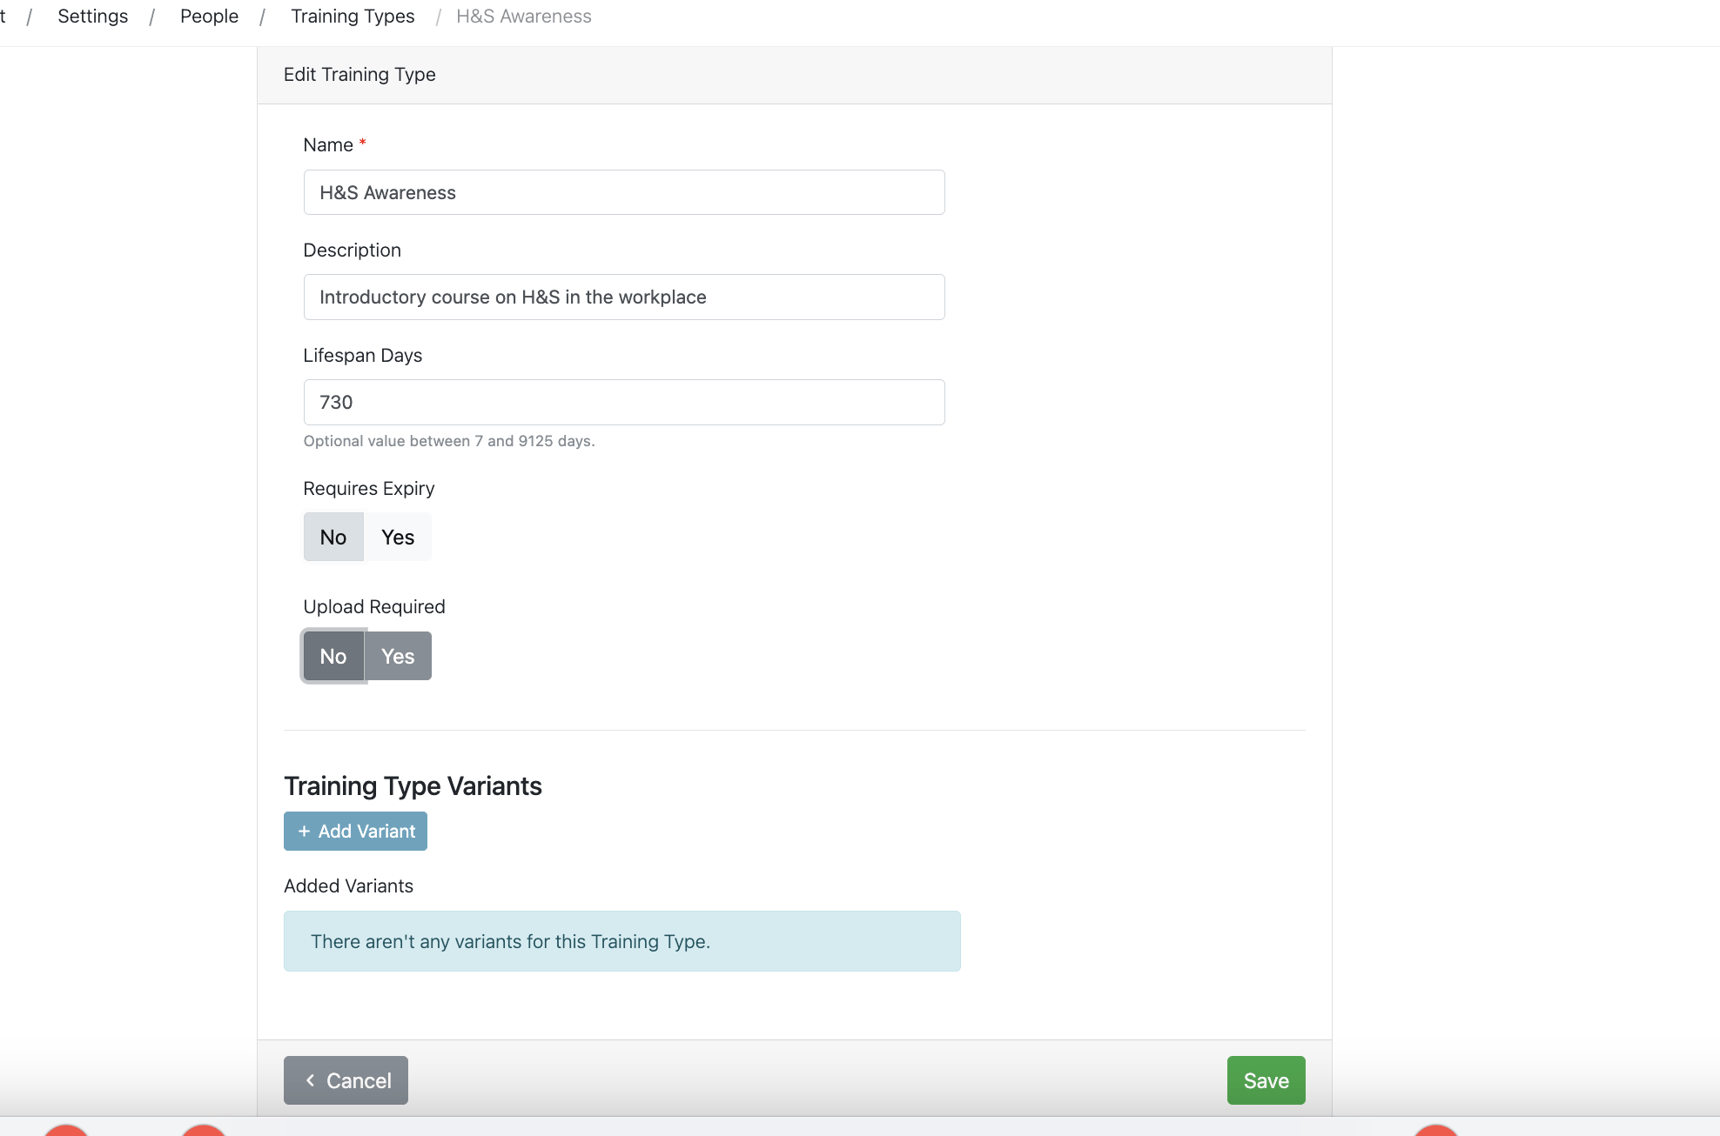This screenshot has height=1136, width=1720.
Task: Click the Lifespan Days field showing 730
Action: tap(623, 402)
